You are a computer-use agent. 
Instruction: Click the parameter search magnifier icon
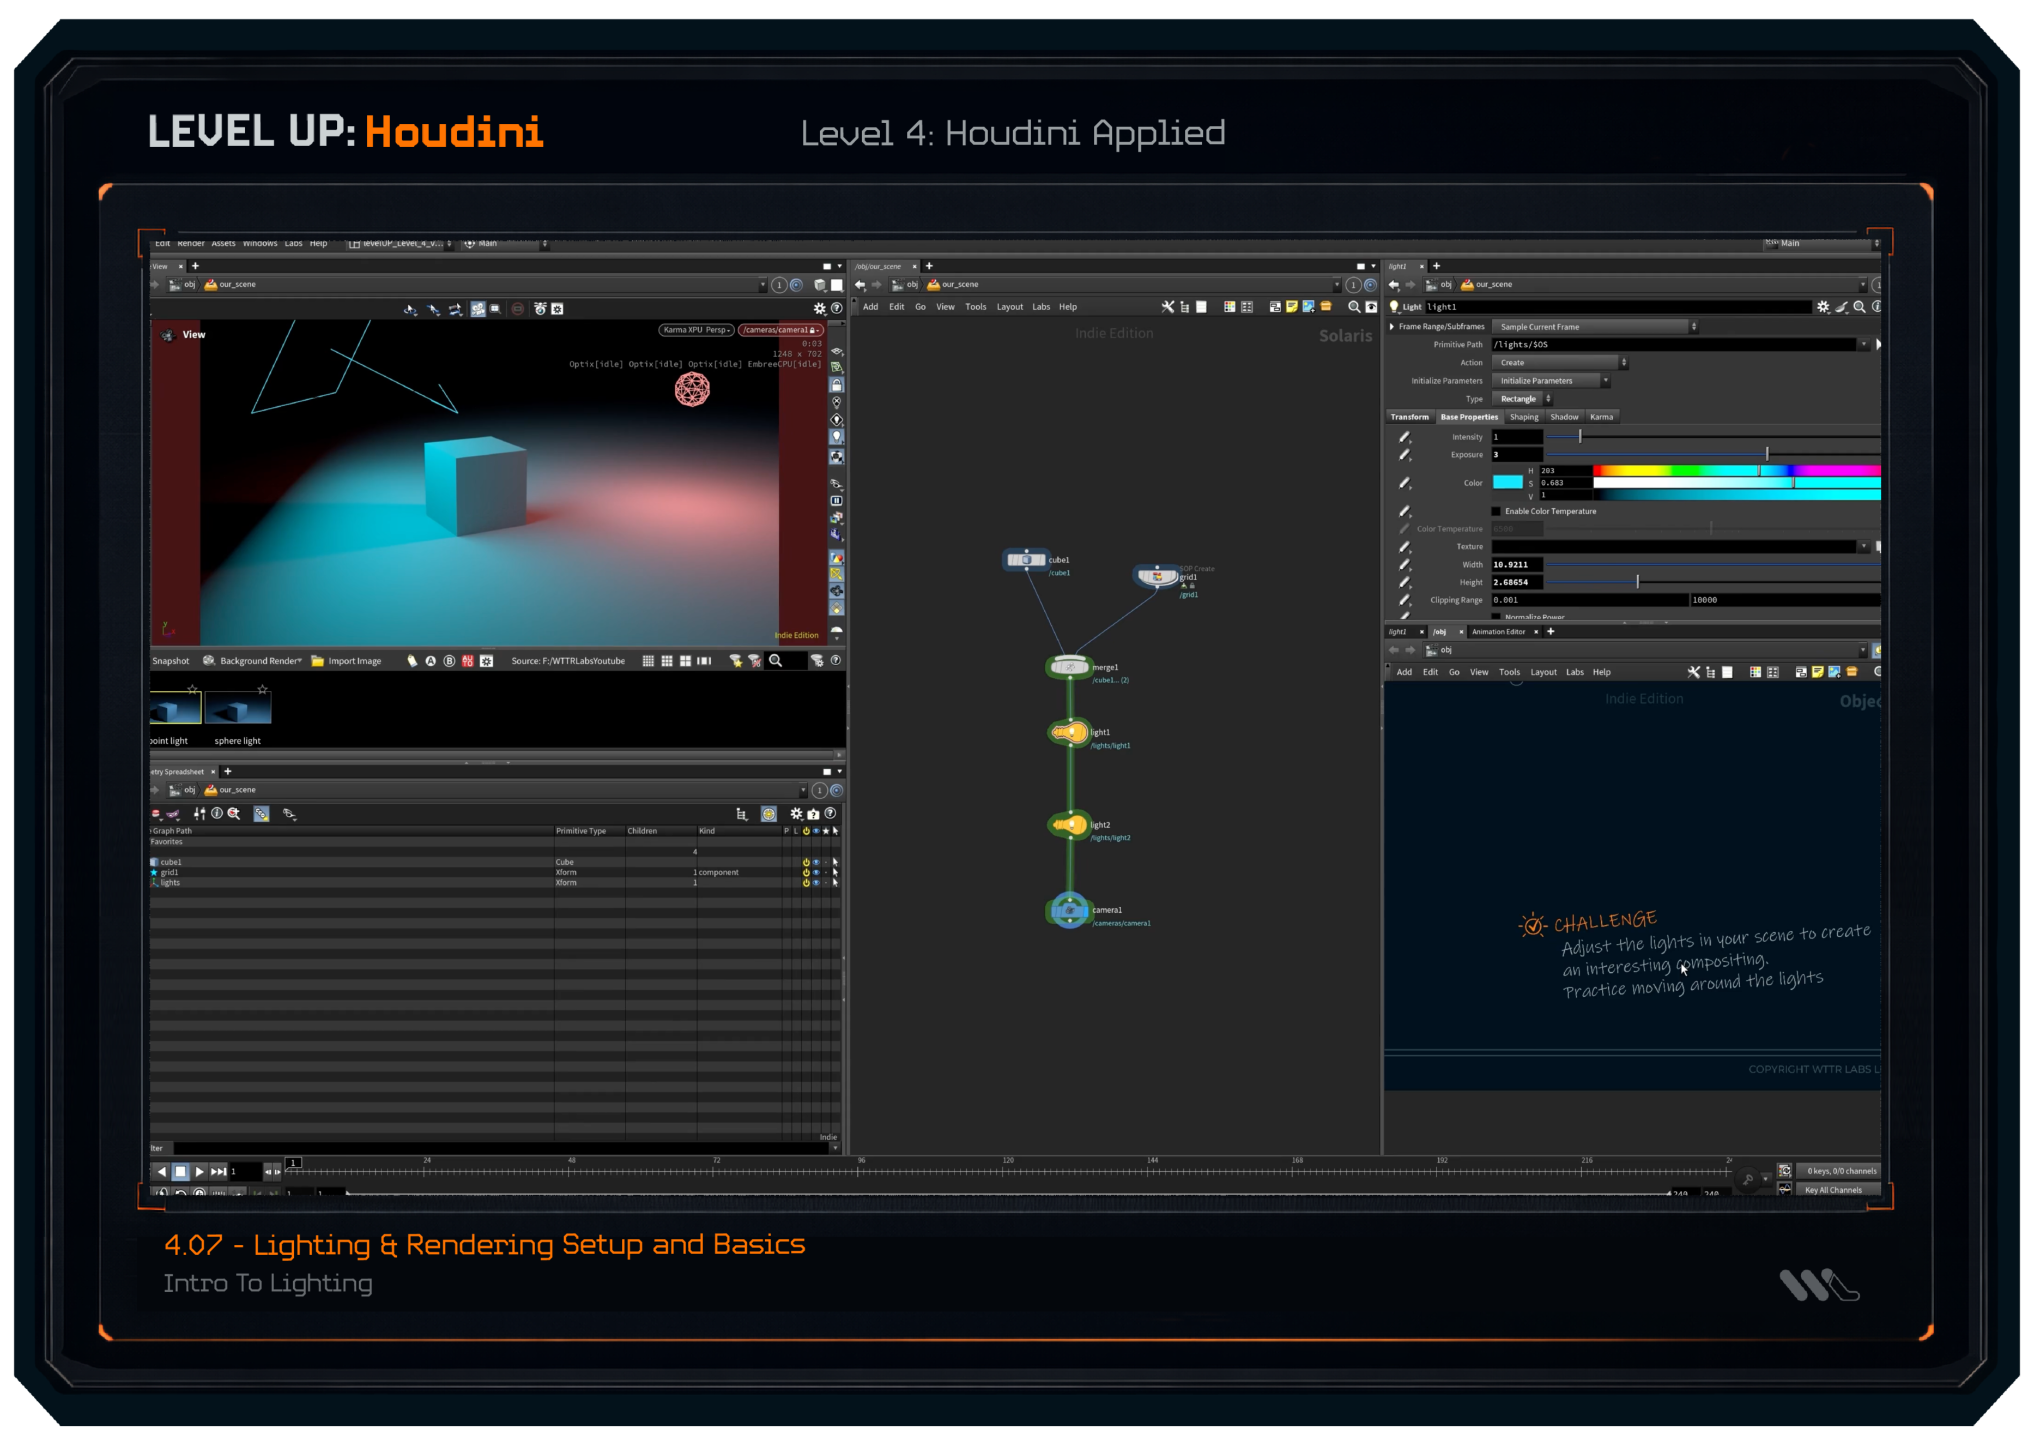click(x=1859, y=307)
